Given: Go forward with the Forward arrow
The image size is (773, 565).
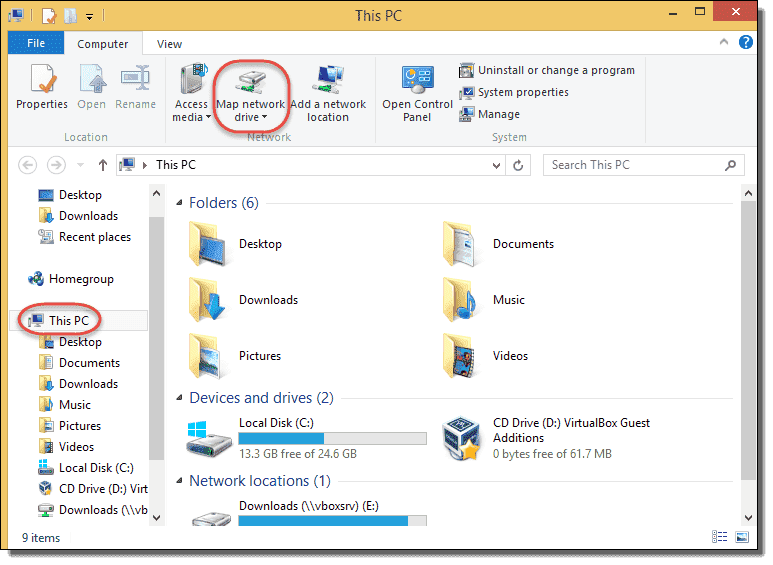Looking at the screenshot, I should point(56,165).
